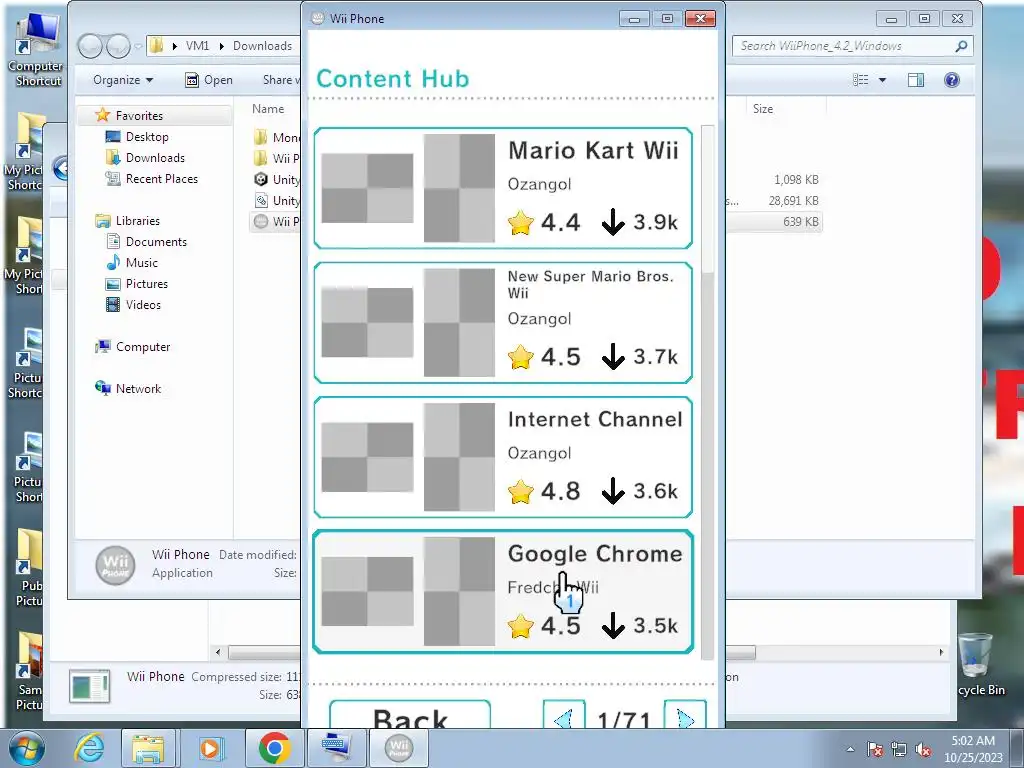
Task: Click the VM1 breadcrumb in address bar
Action: [197, 46]
